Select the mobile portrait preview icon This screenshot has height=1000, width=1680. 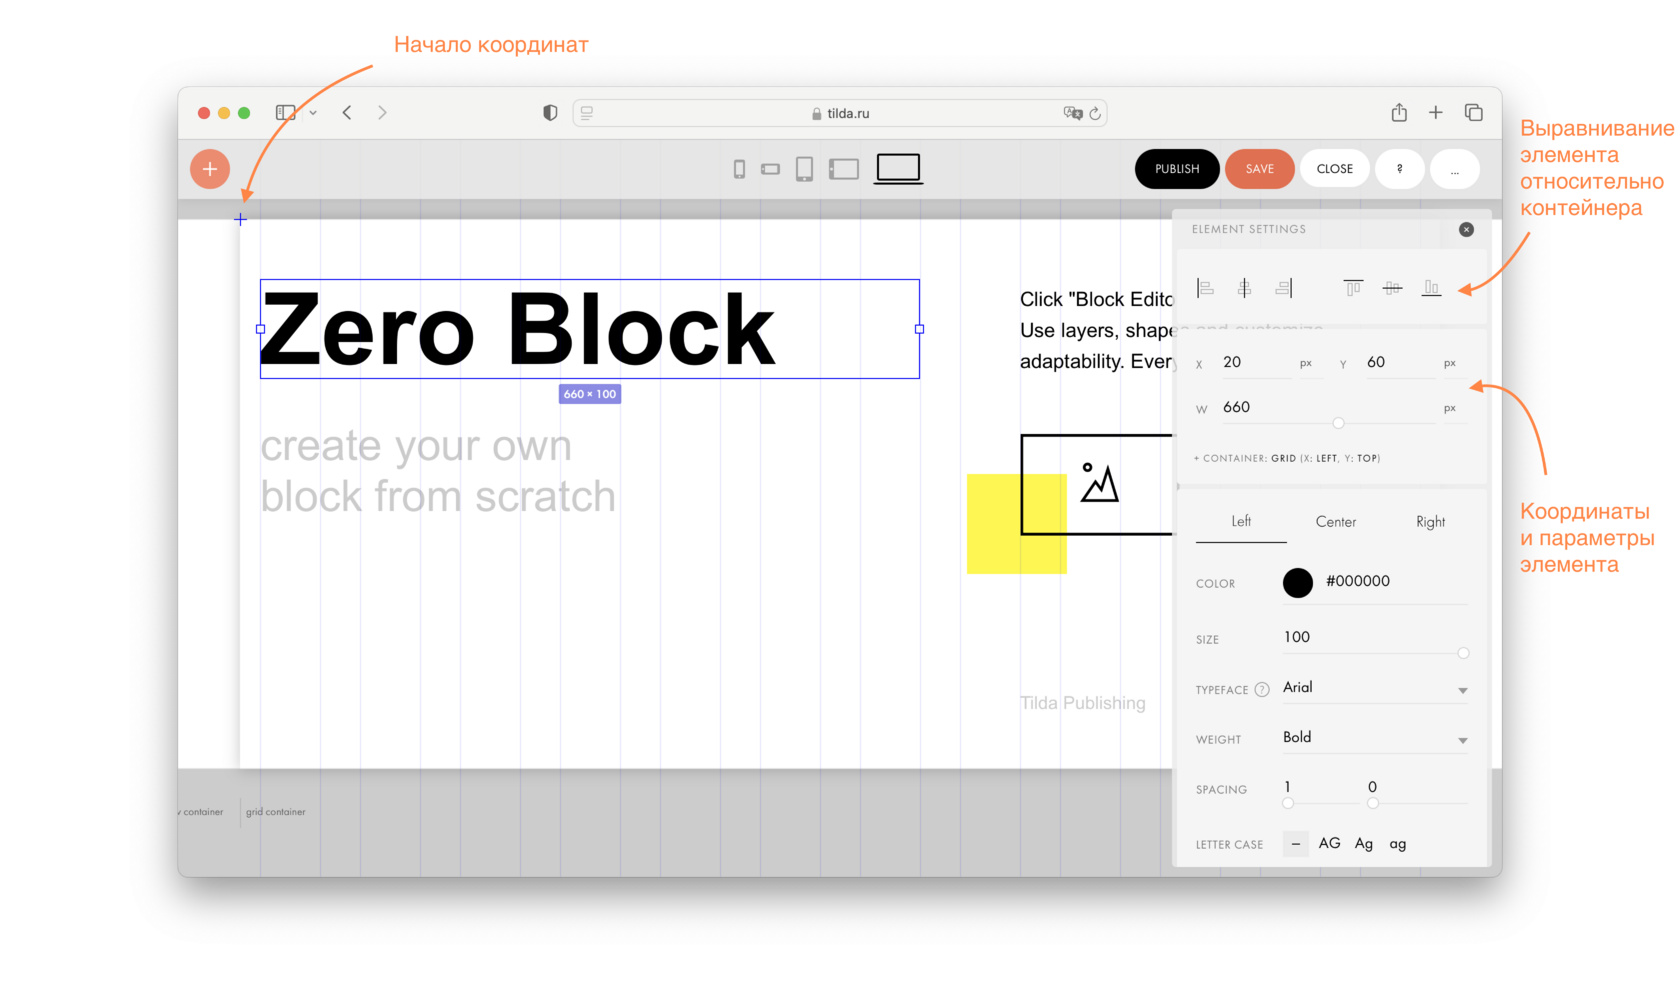coord(740,168)
